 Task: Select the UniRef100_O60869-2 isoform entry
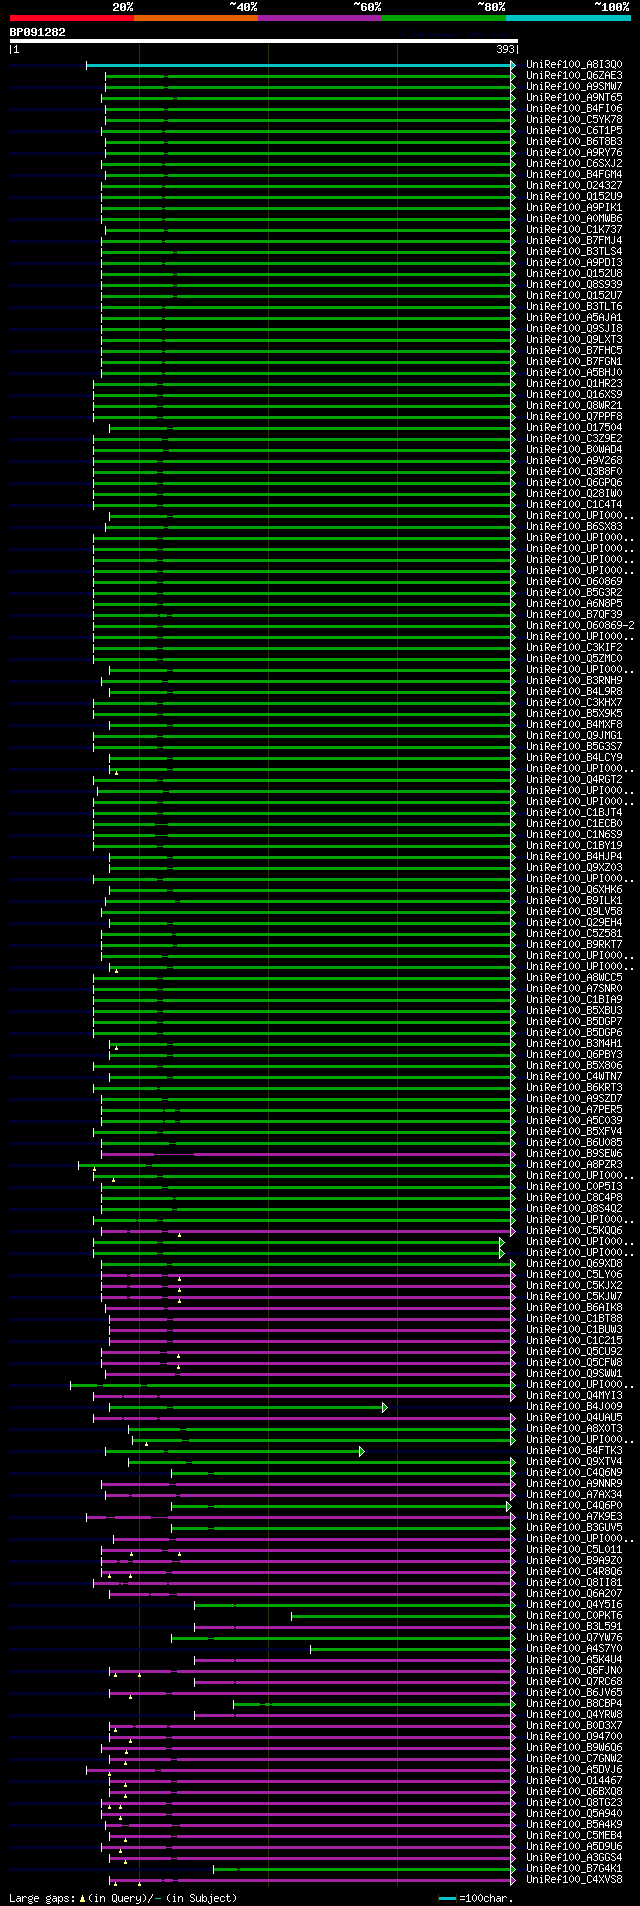(580, 626)
